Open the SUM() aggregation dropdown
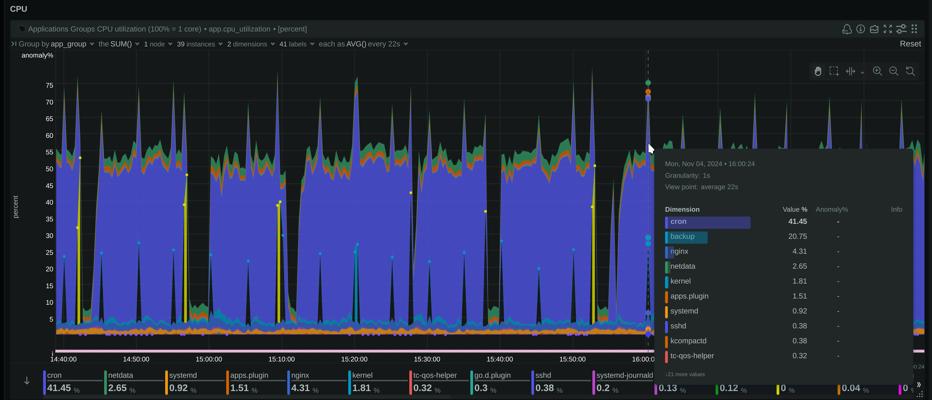The width and height of the screenshot is (932, 400). pyautogui.click(x=119, y=44)
